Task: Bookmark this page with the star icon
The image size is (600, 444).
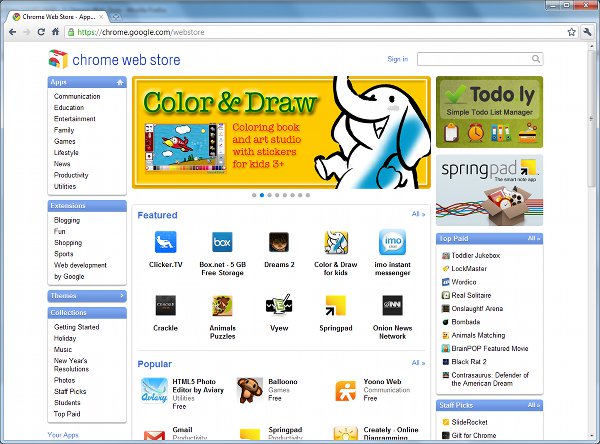Action: [571, 32]
